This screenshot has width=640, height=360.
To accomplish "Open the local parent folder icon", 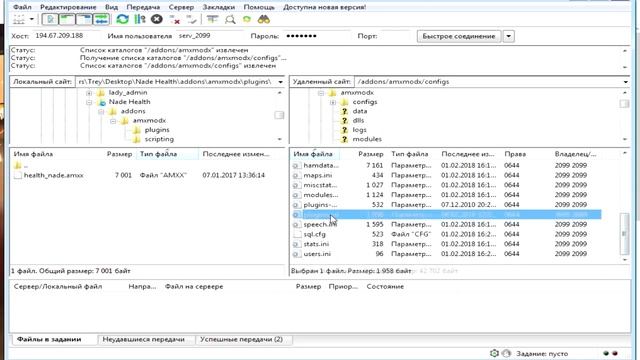I will pyautogui.click(x=18, y=165).
